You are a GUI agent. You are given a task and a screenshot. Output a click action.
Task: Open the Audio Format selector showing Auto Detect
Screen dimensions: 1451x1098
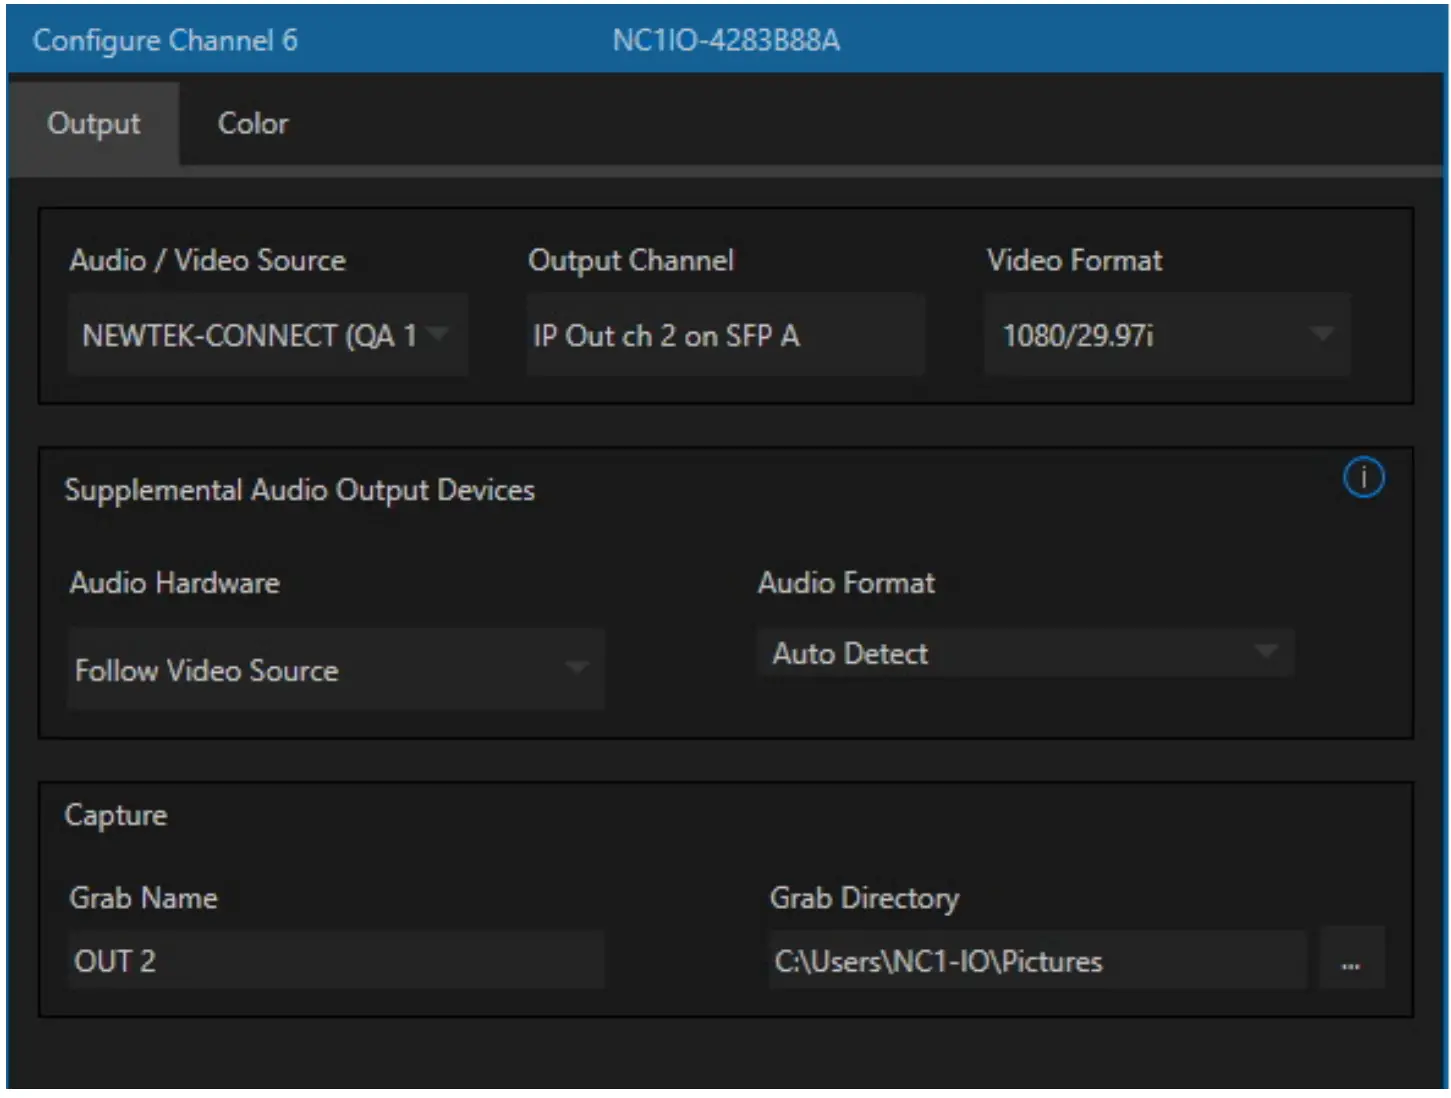[1026, 652]
